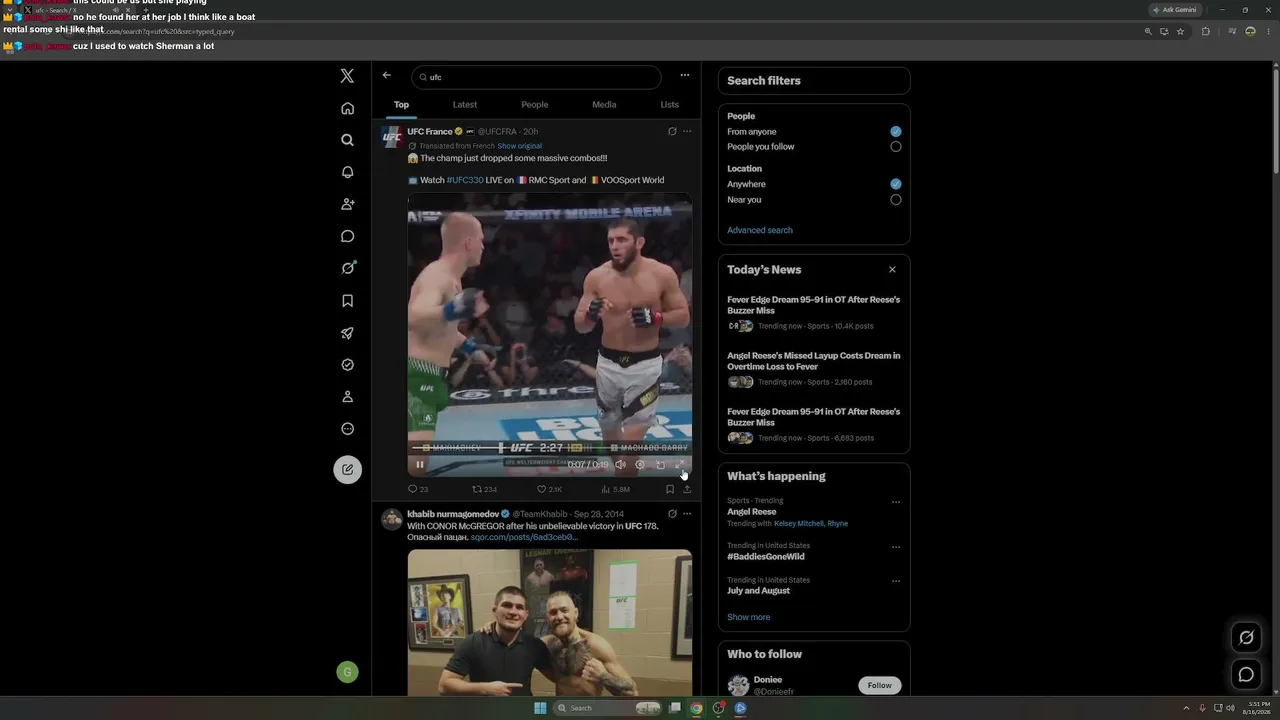Open Chat messages icon in sidebar
Viewport: 1280px width, 720px height.
pyautogui.click(x=347, y=236)
